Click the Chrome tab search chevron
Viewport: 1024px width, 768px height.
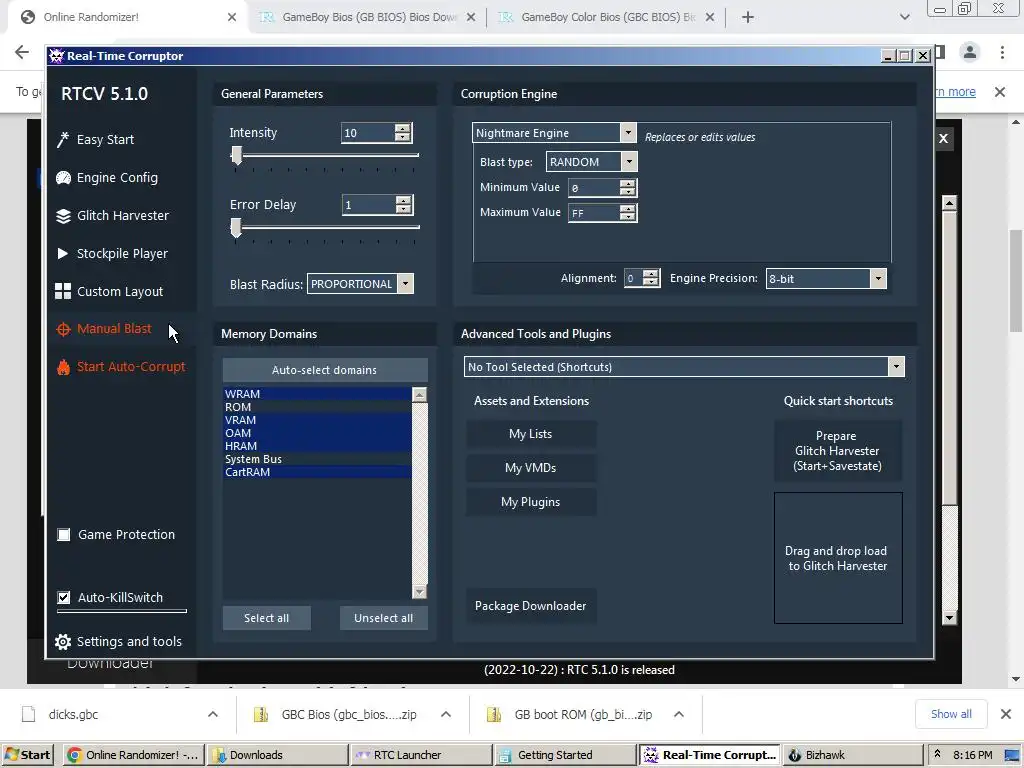click(904, 17)
